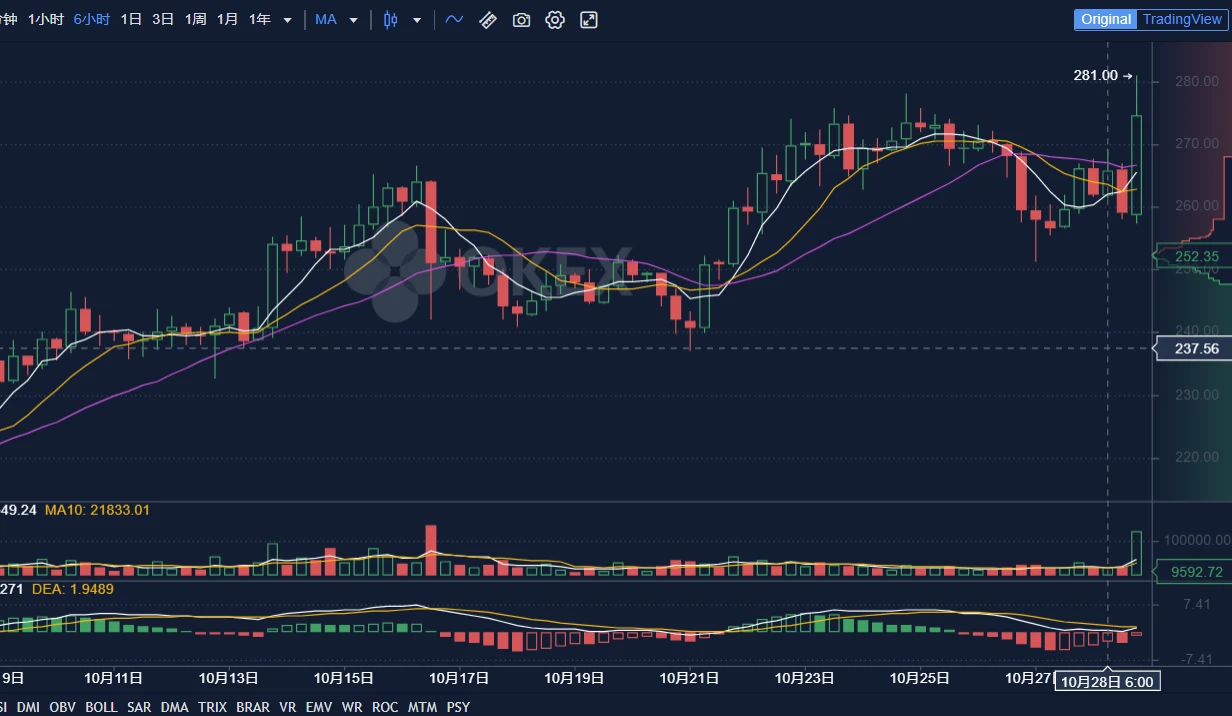This screenshot has width=1232, height=716.
Task: Open the MA dropdown arrow
Action: tap(353, 19)
